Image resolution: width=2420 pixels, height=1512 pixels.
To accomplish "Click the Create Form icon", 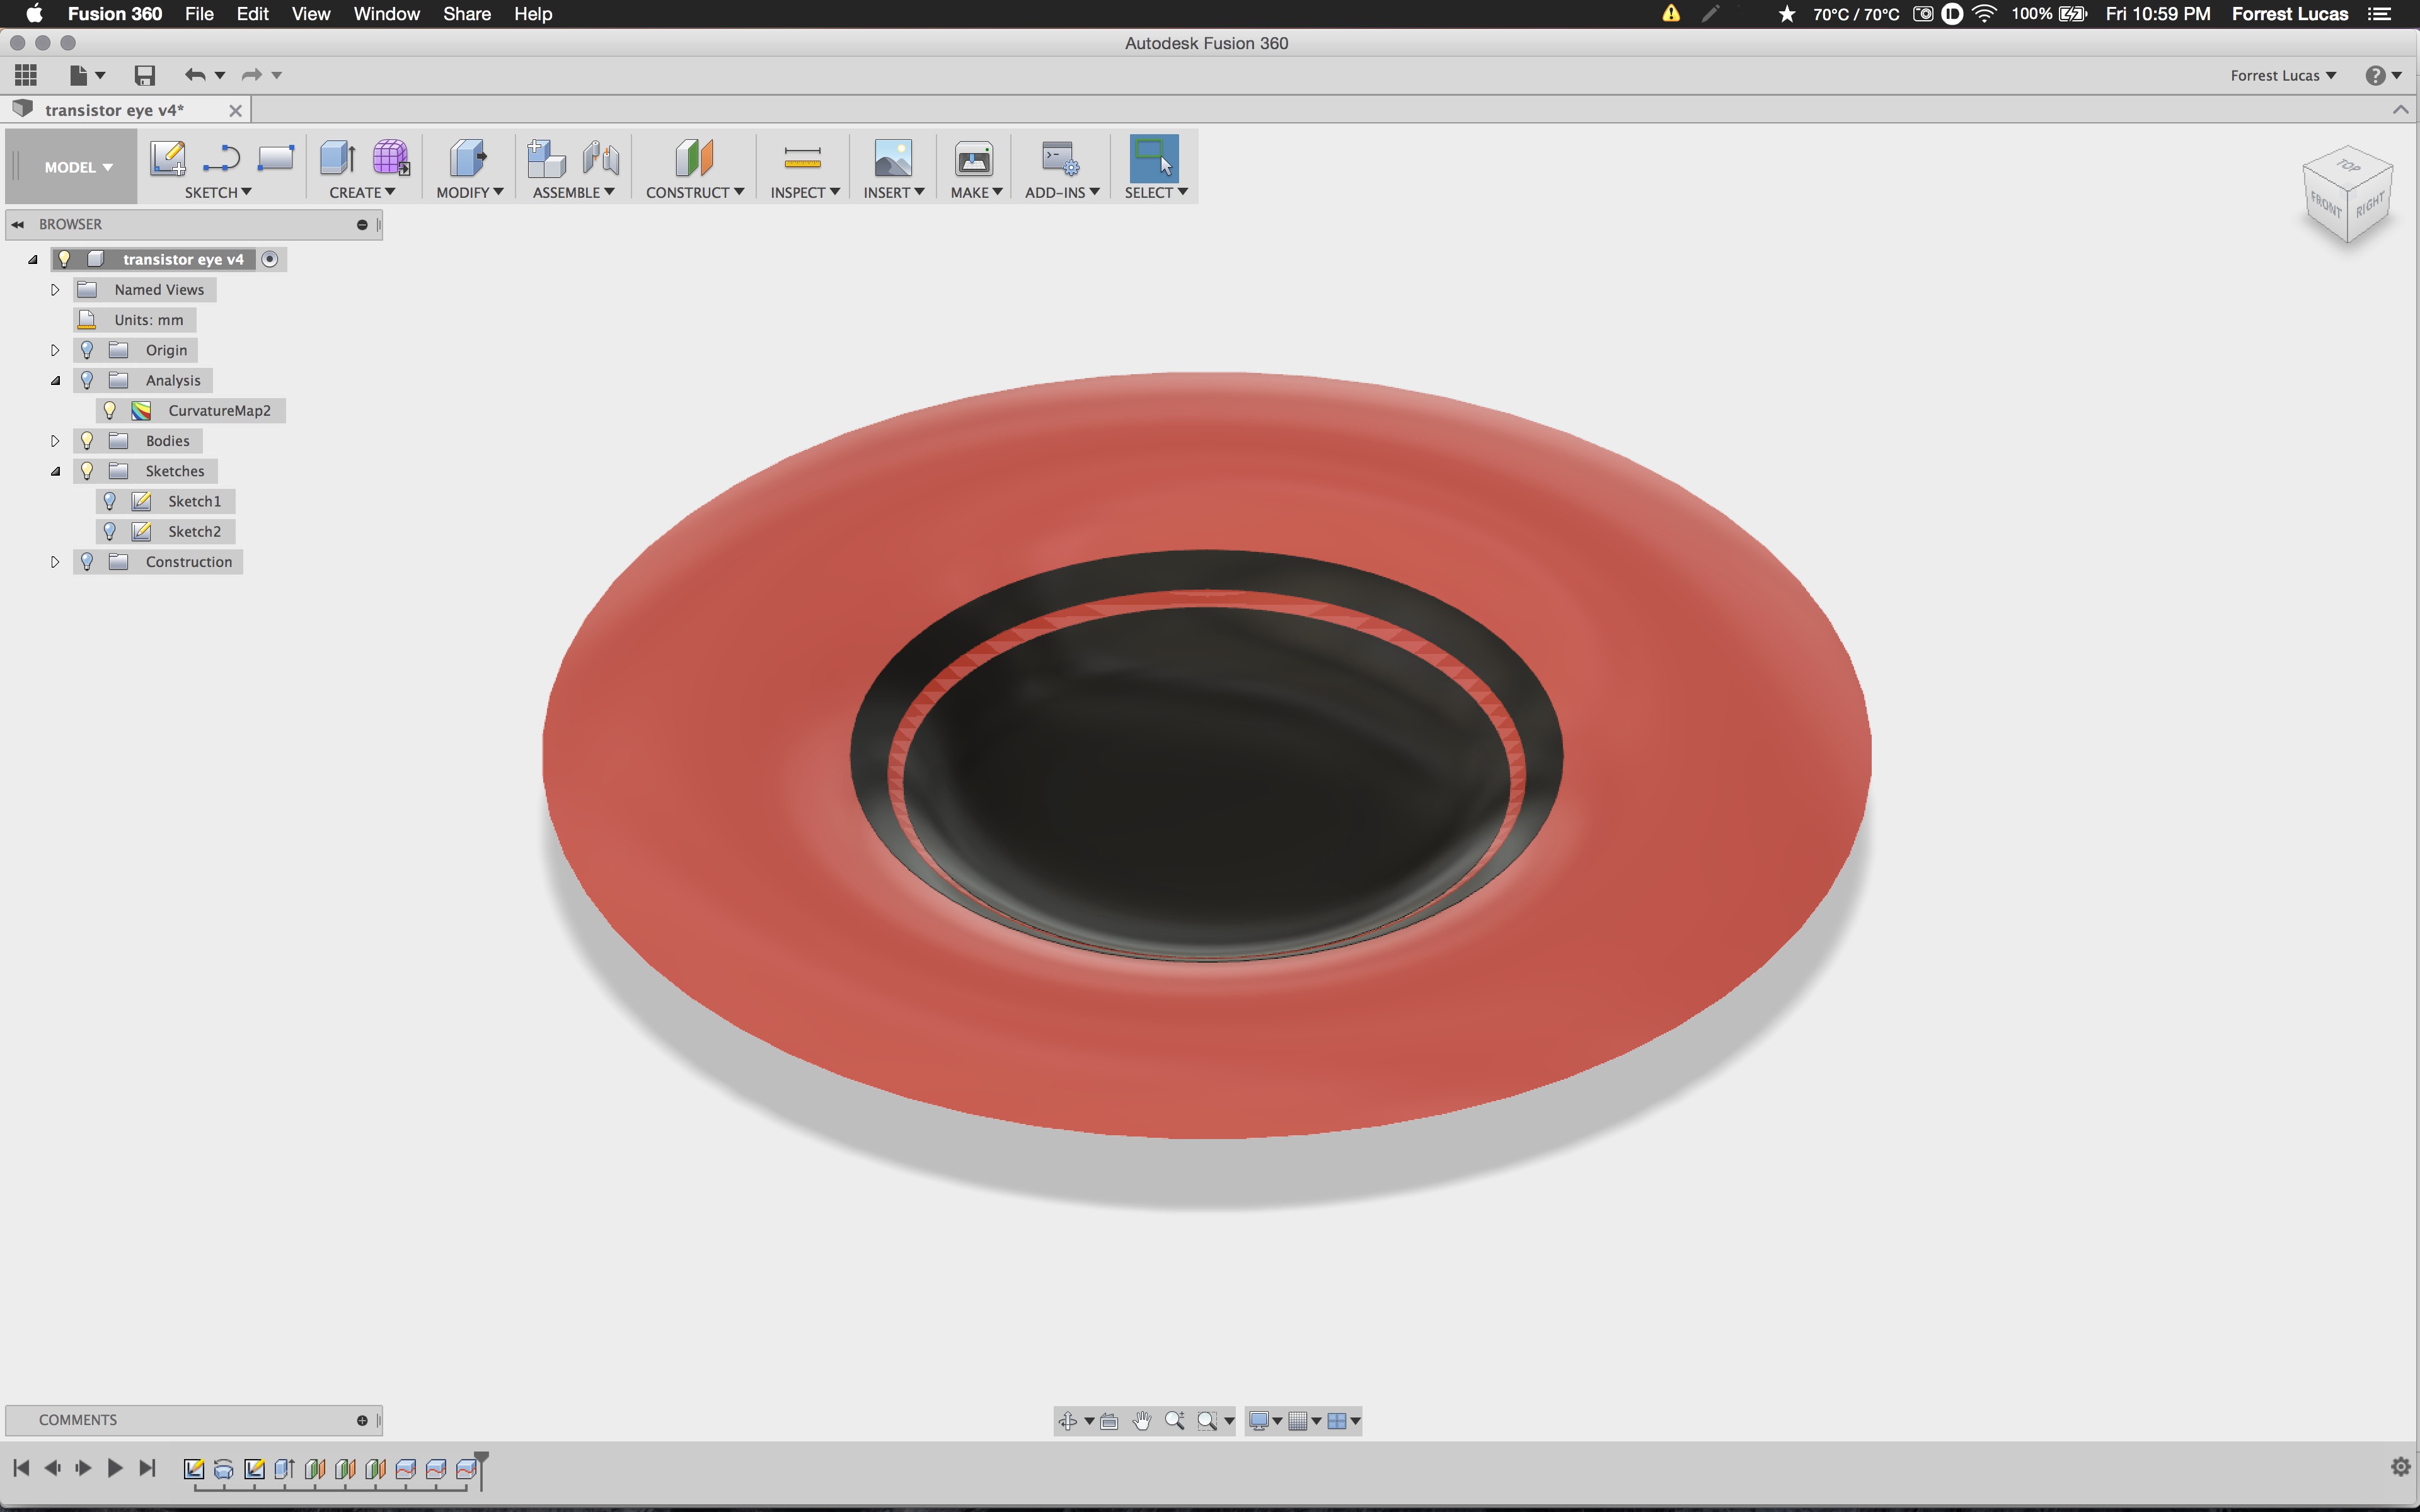I will point(391,158).
